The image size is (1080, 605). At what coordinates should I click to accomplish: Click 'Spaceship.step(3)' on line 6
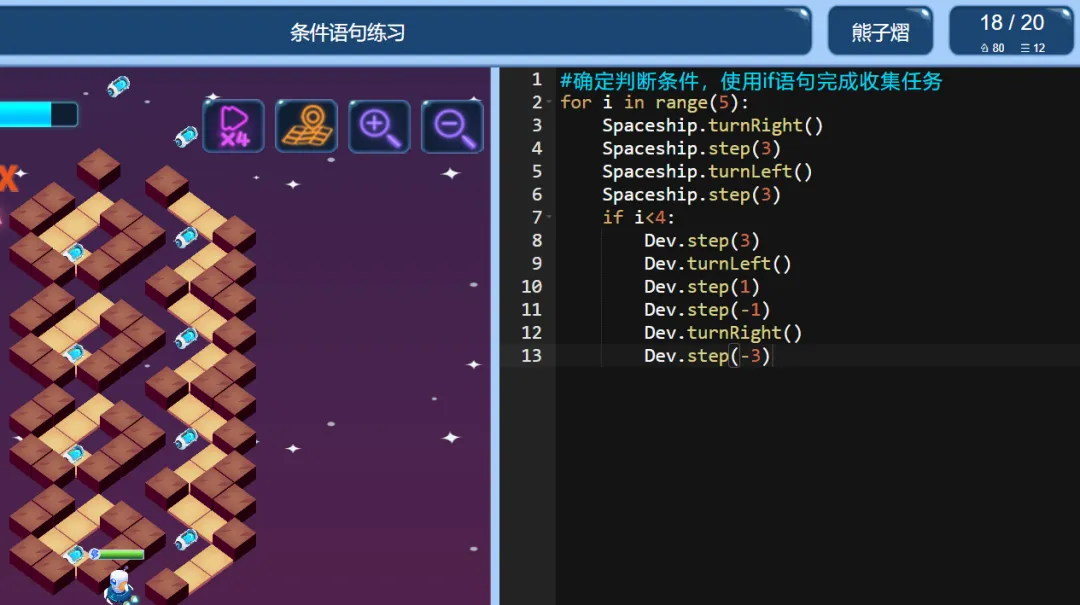691,195
